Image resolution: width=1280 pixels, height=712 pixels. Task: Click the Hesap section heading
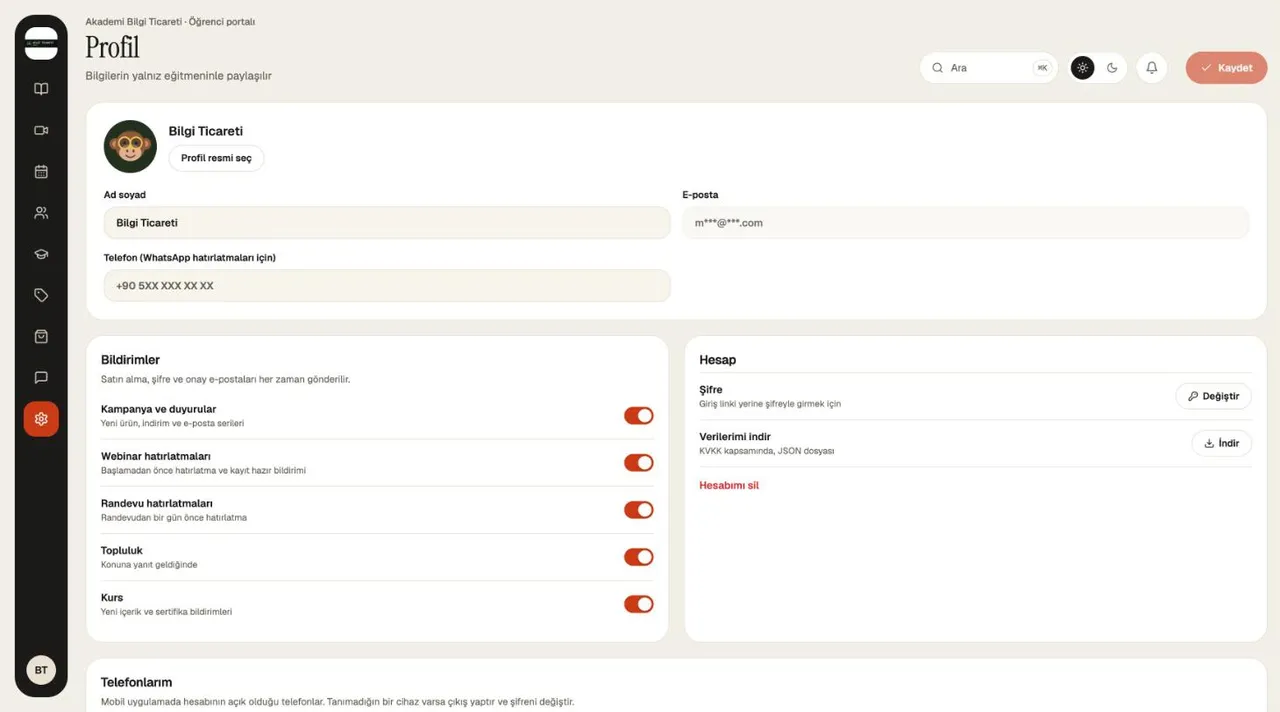point(717,360)
